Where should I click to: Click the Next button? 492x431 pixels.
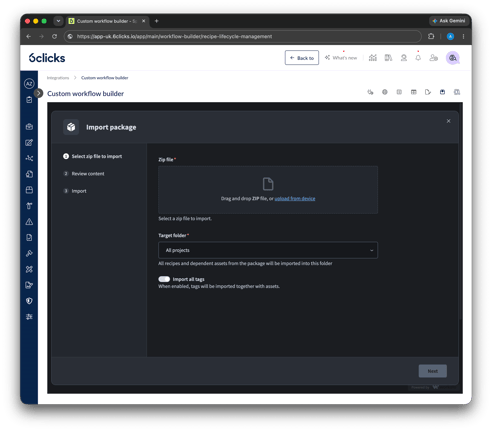coord(432,371)
